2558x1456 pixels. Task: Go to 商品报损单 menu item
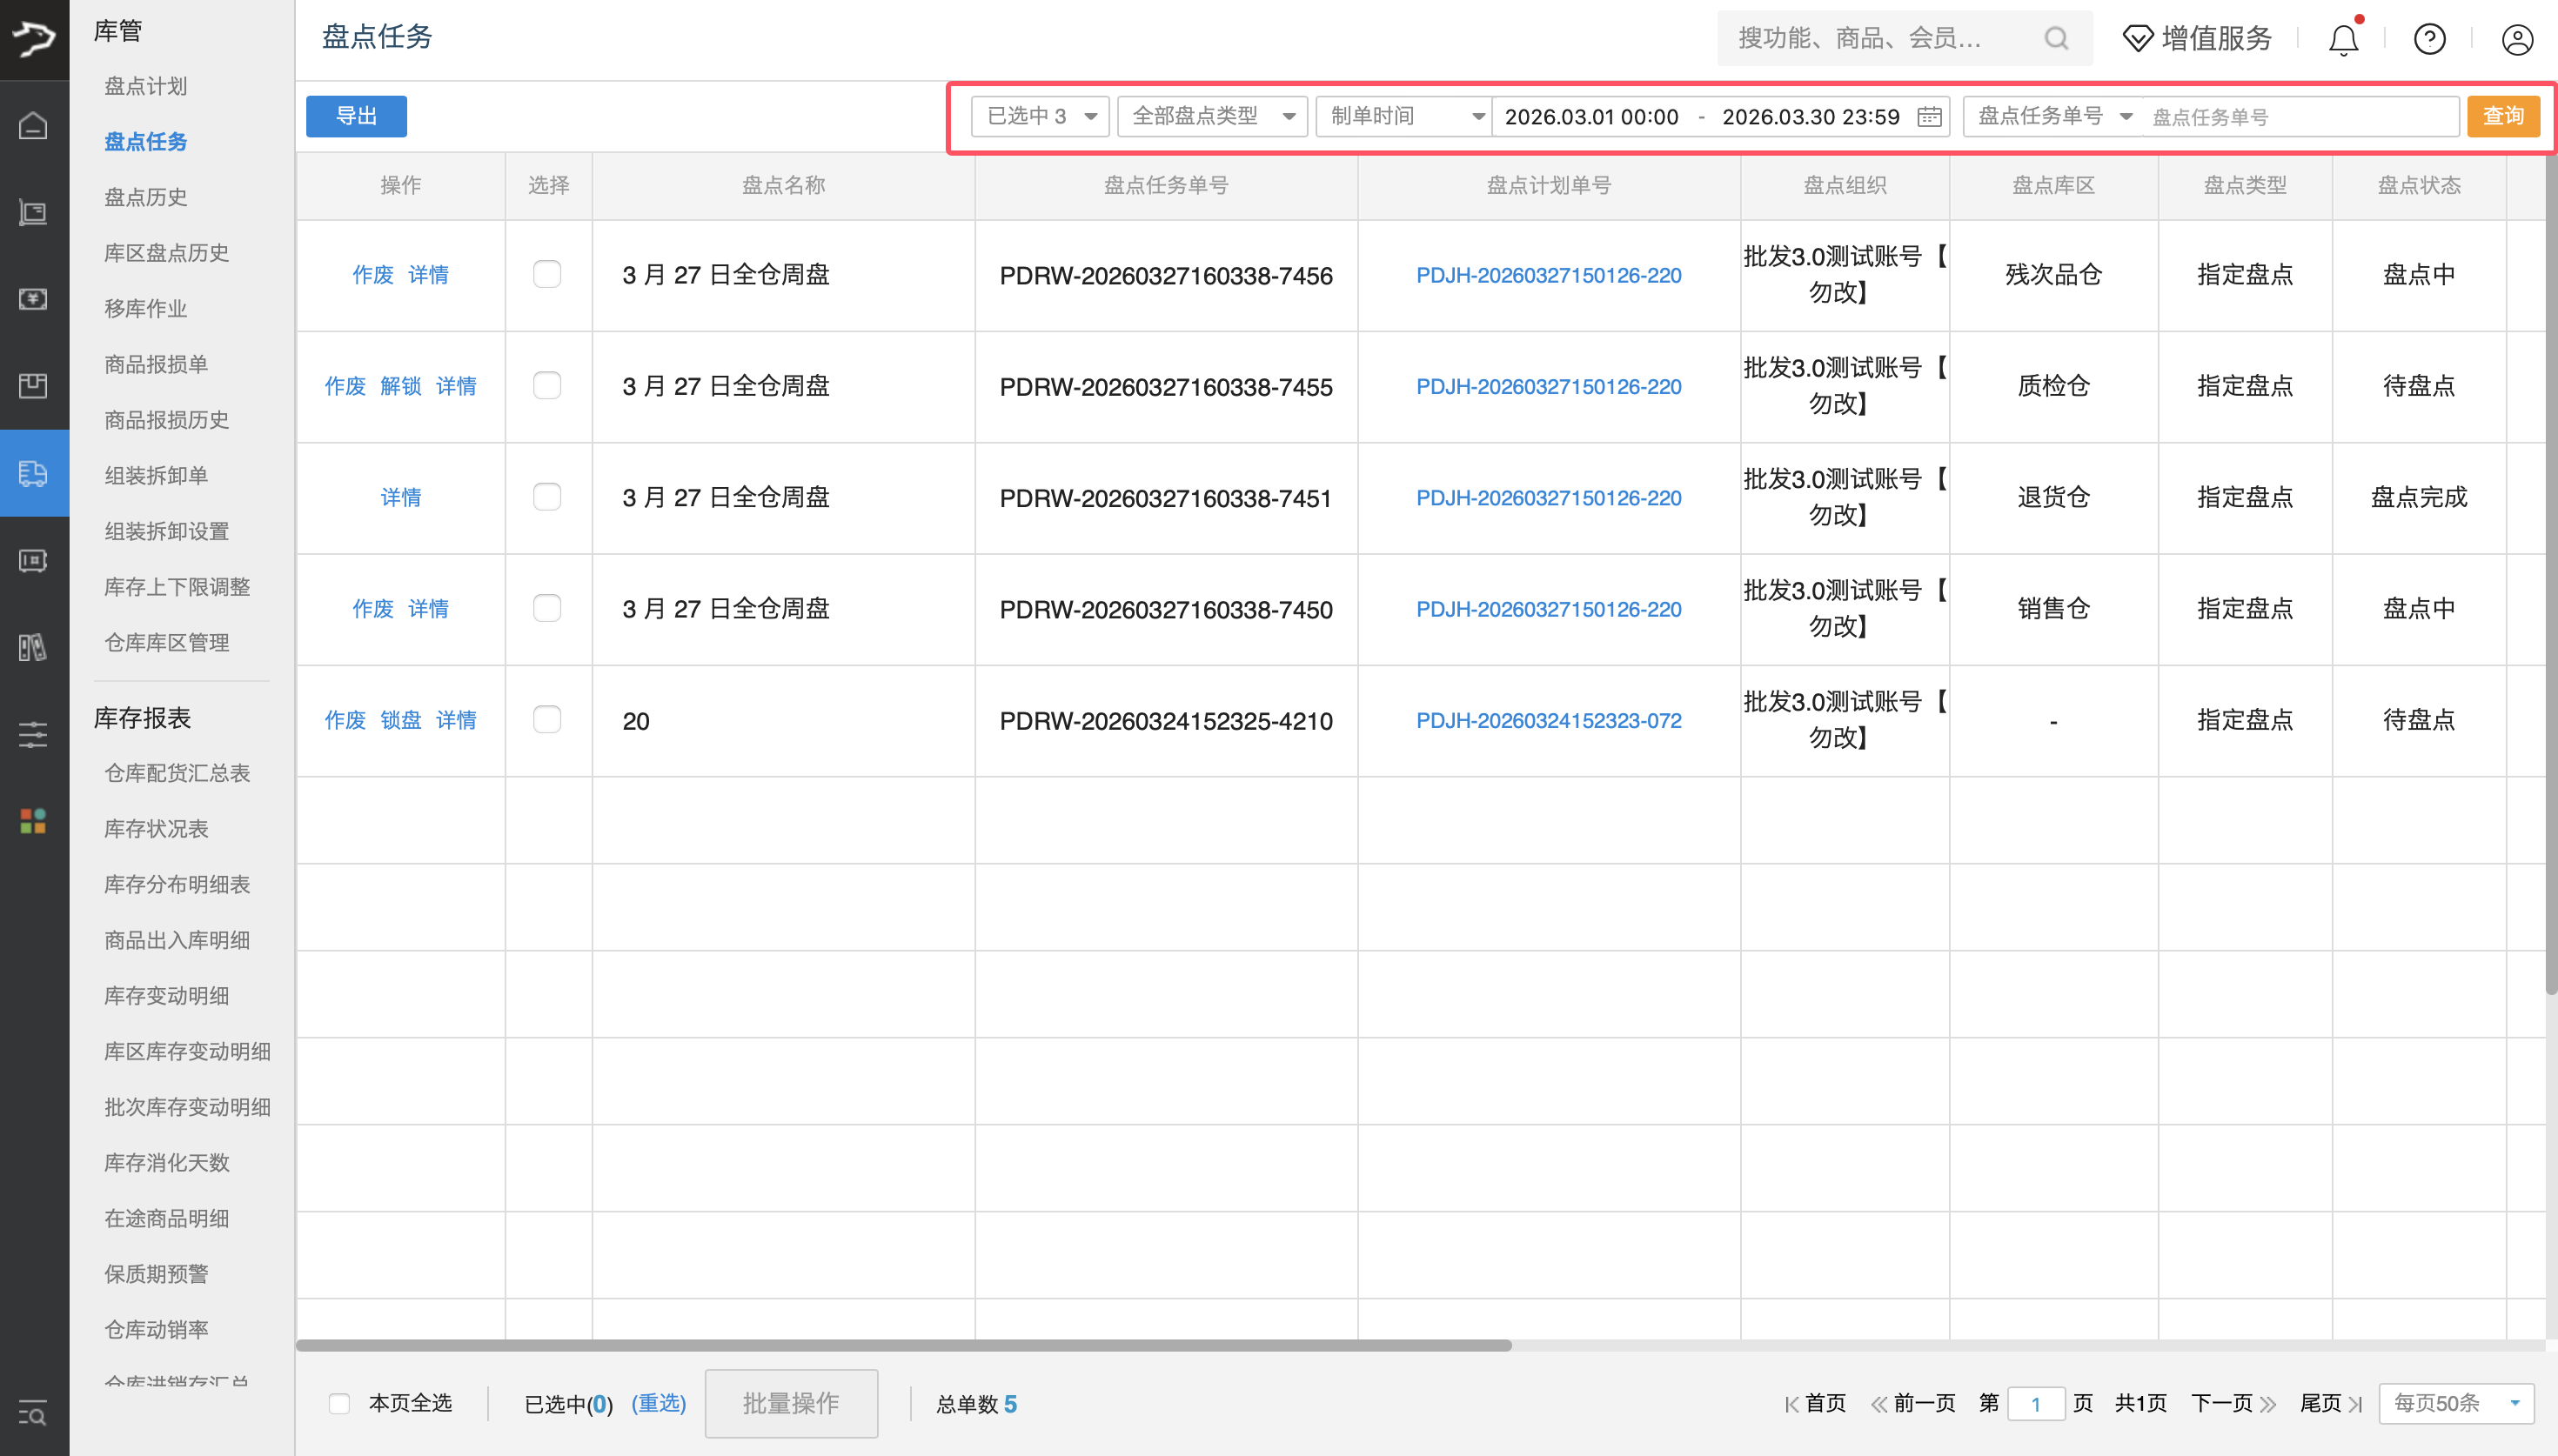156,364
